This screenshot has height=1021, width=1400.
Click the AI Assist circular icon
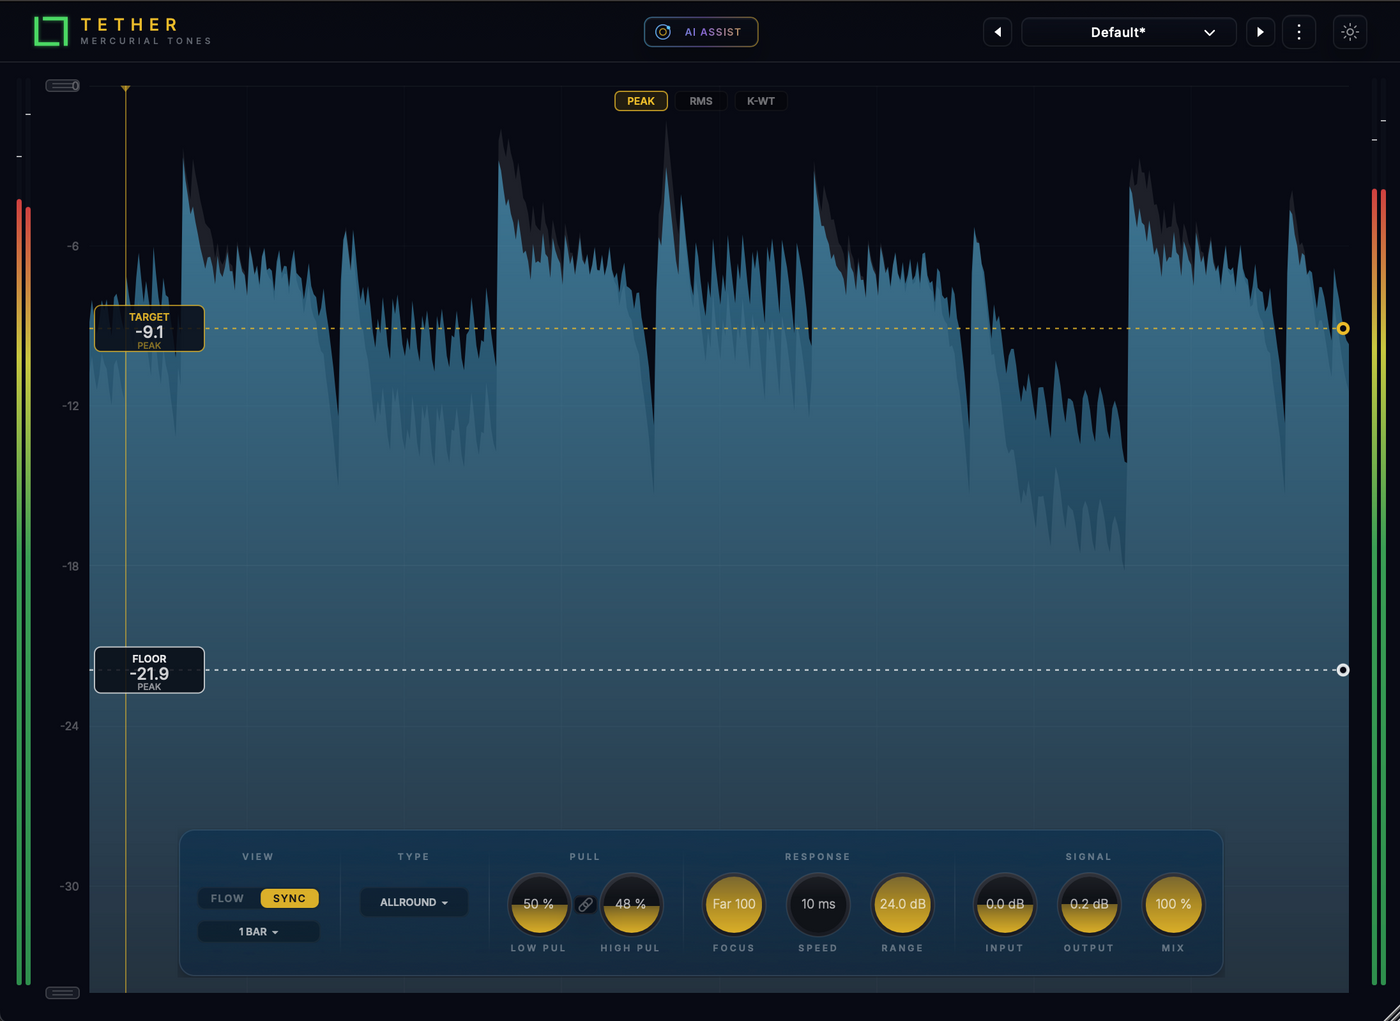(663, 32)
